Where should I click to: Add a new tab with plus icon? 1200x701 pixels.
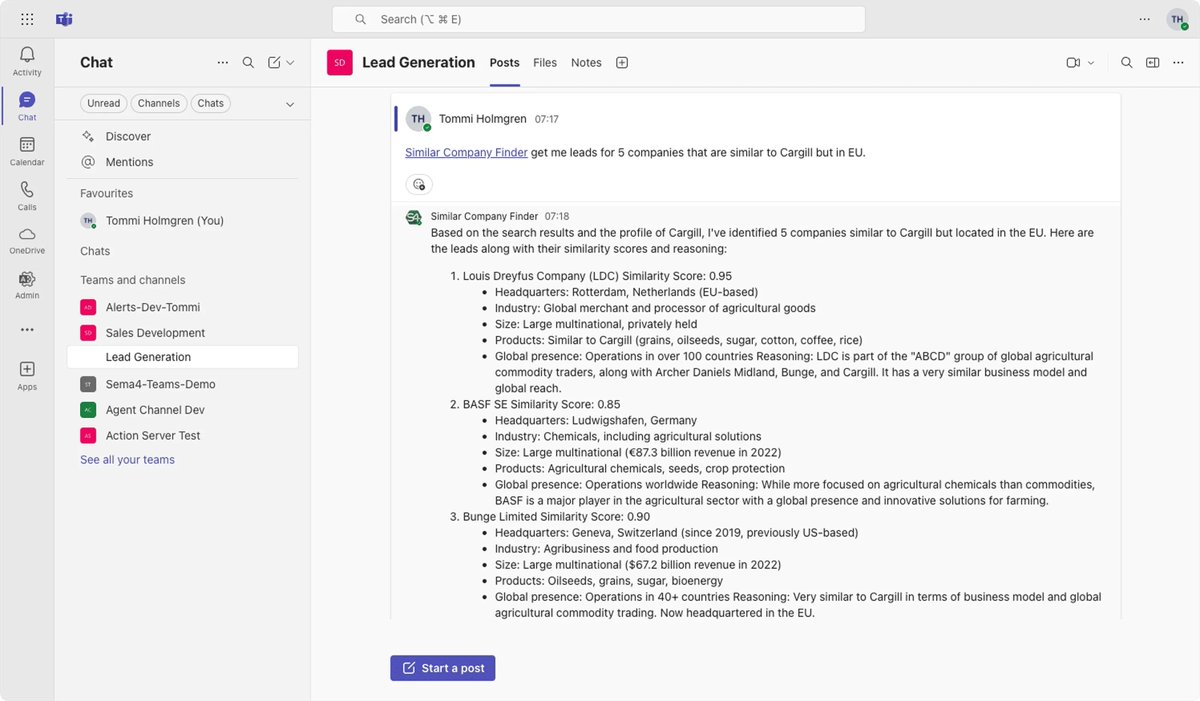(x=622, y=62)
